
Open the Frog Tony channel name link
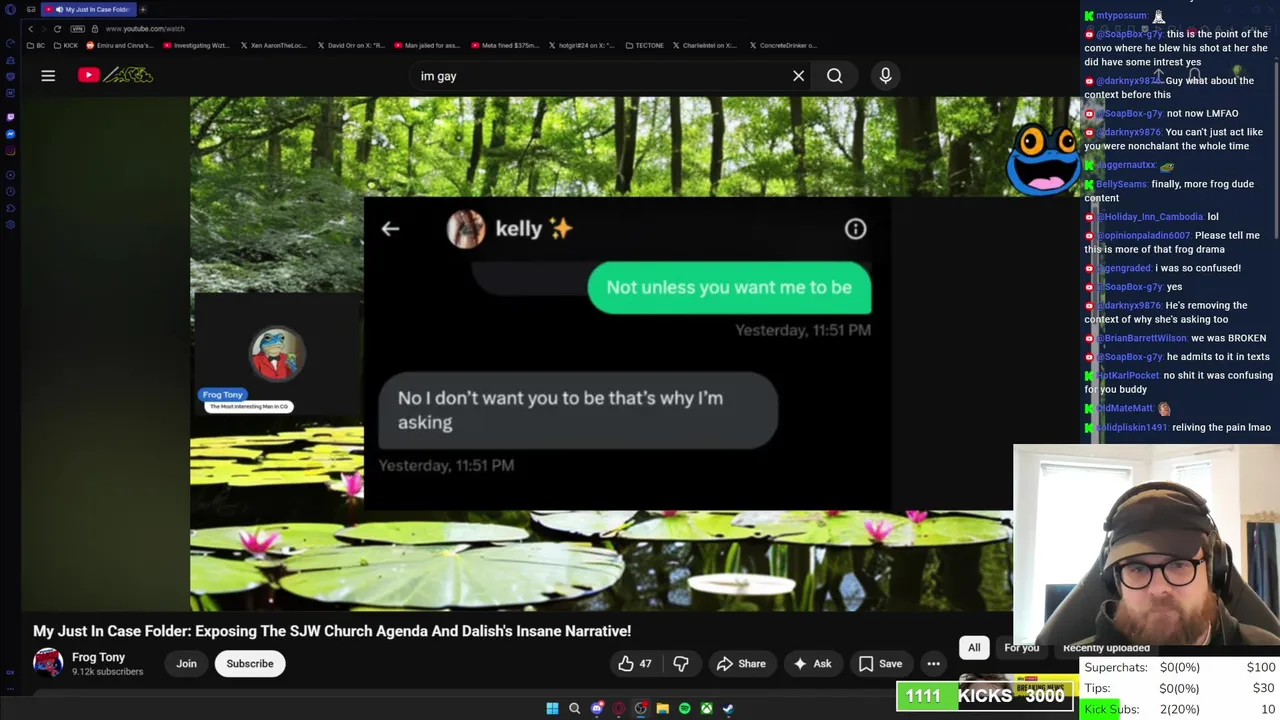(x=98, y=657)
